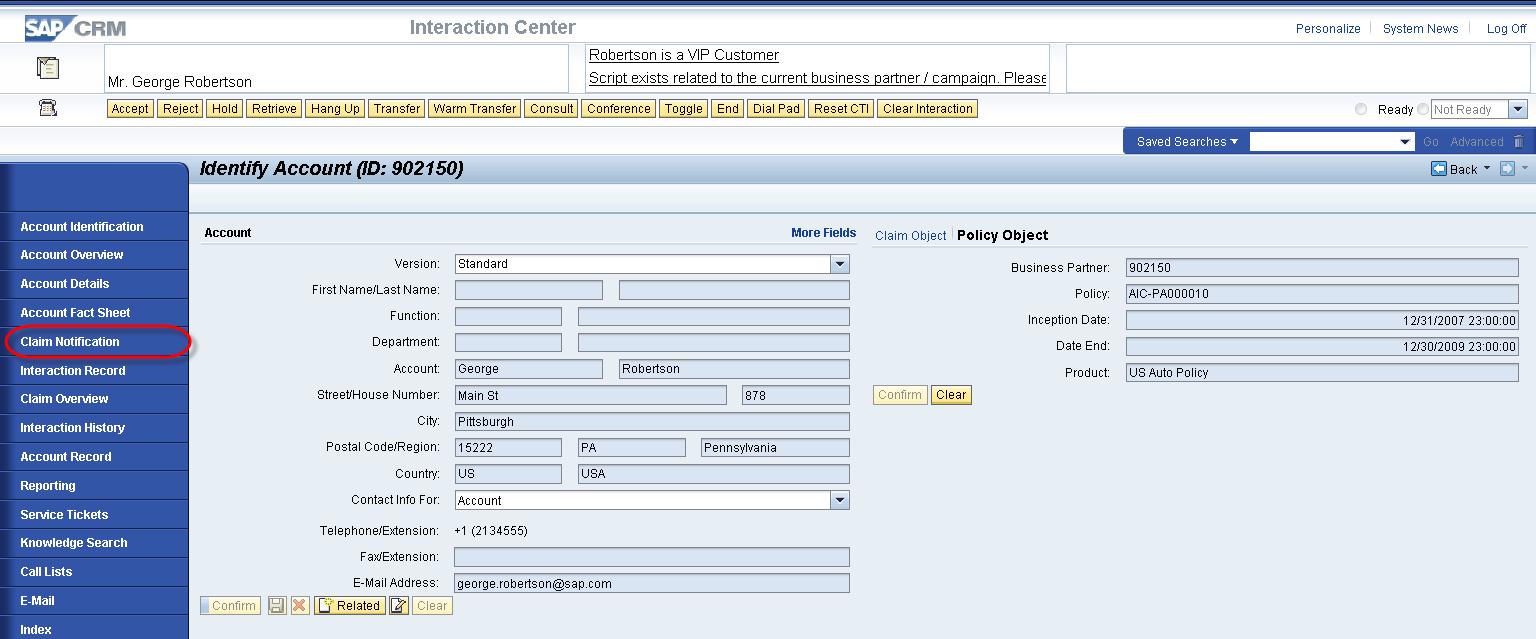Open System News

pos(1420,29)
